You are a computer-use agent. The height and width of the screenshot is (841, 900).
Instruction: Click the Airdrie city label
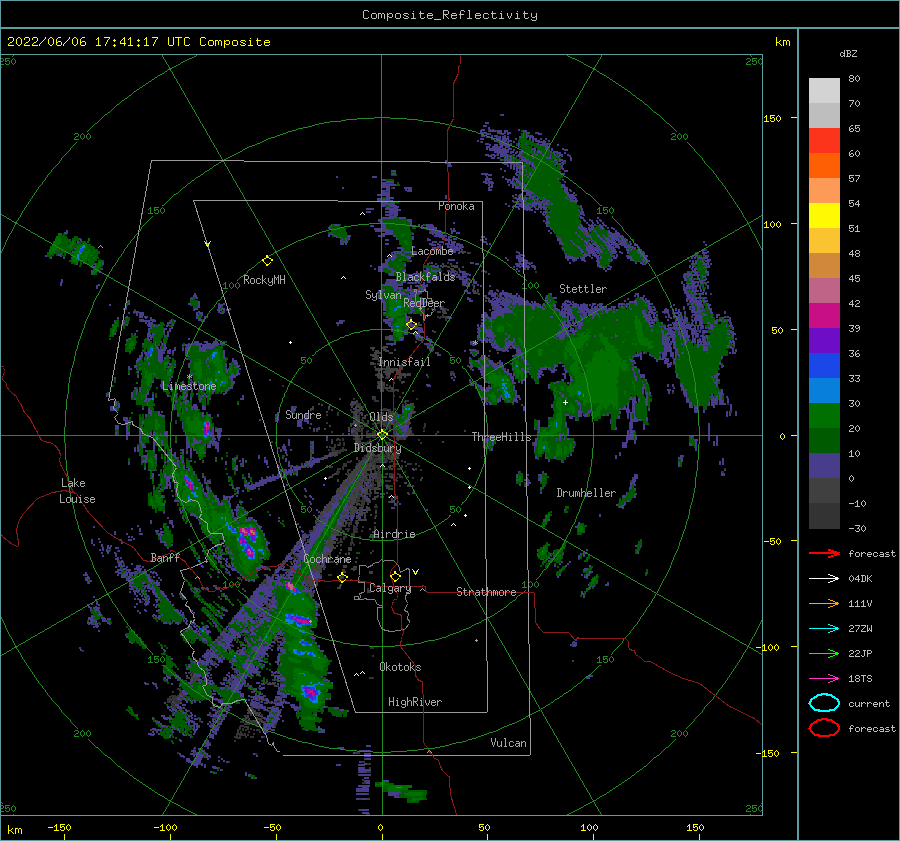pyautogui.click(x=394, y=534)
